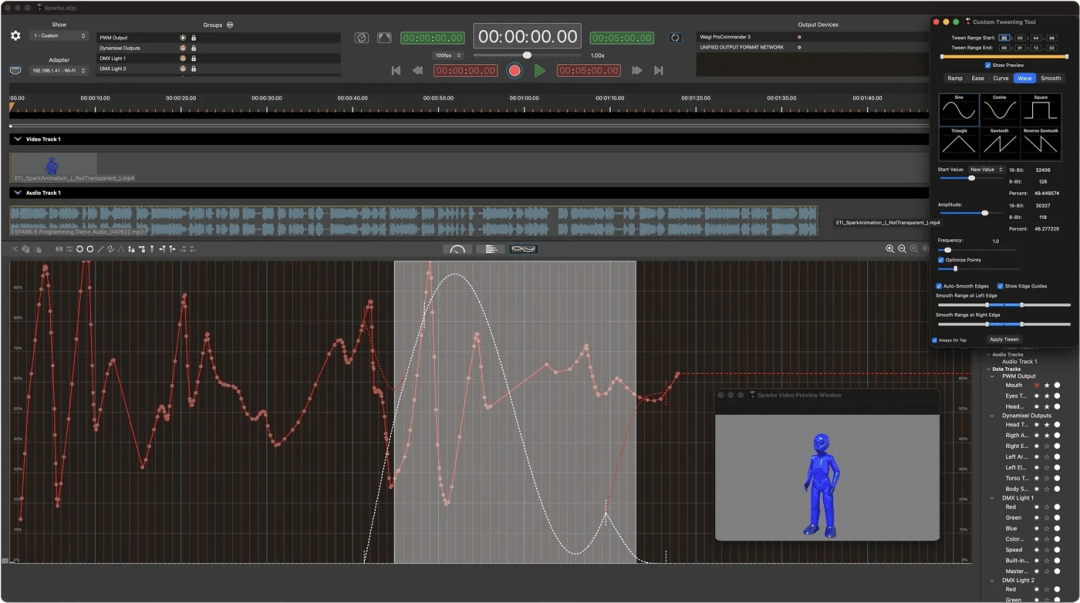This screenshot has width=1080, height=603.
Task: Skip to the end of the show
Action: [x=658, y=70]
